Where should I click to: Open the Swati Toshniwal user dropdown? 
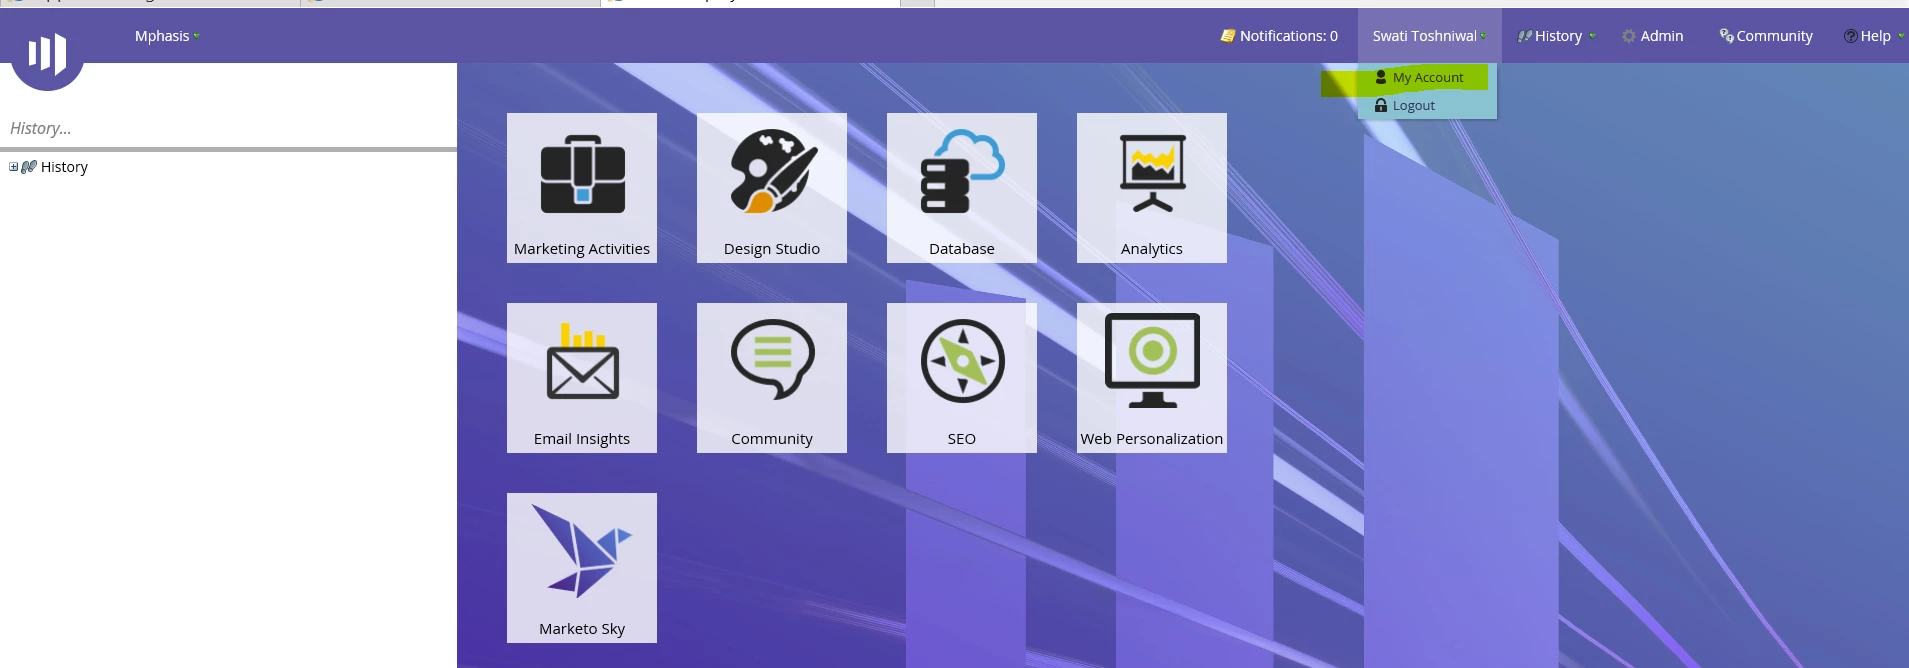click(x=1429, y=36)
